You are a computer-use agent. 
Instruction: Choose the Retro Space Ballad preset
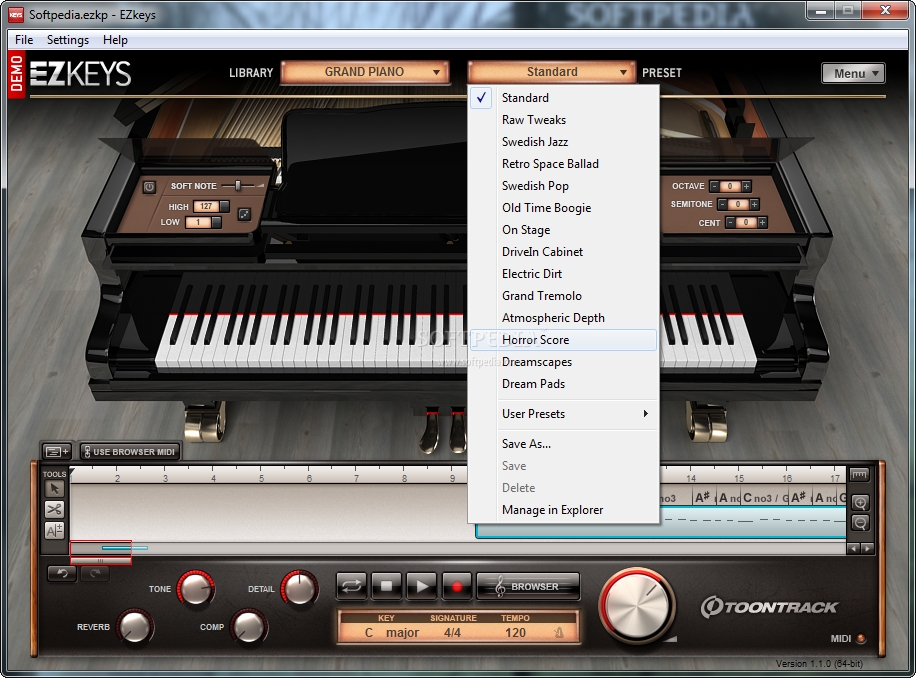[x=563, y=164]
